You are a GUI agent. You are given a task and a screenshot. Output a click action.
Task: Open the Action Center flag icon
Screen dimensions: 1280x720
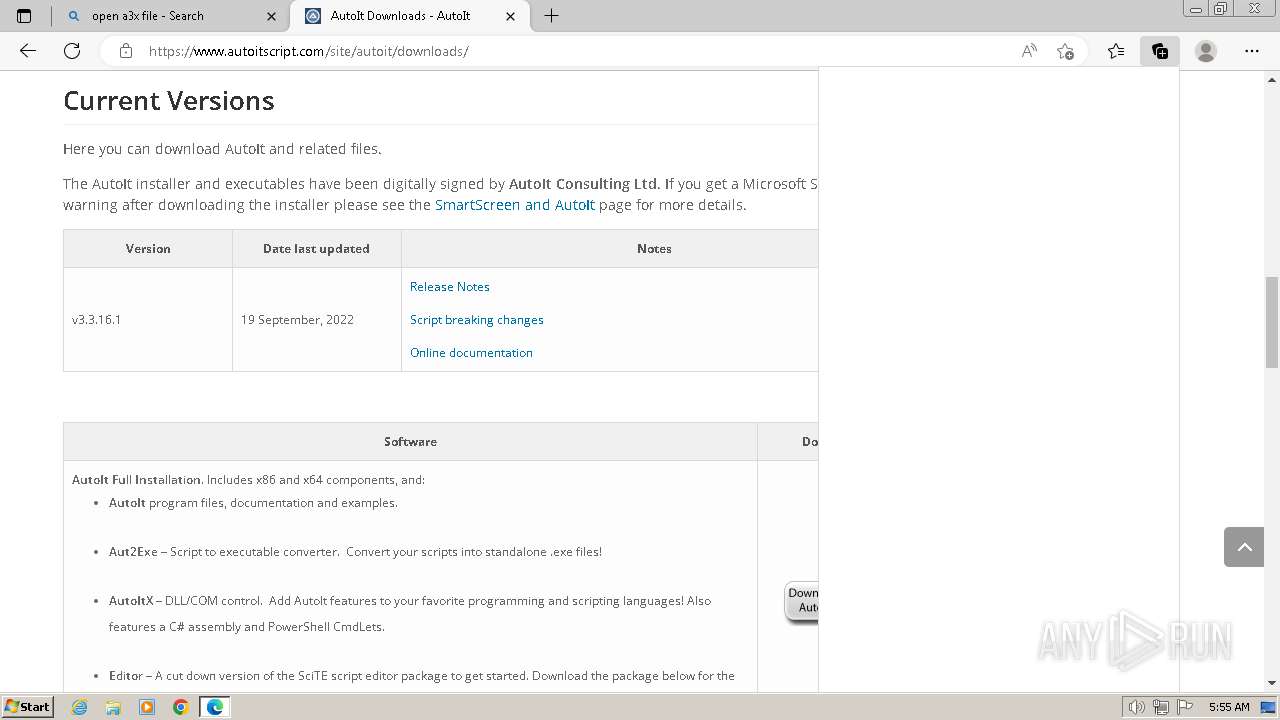point(1185,707)
